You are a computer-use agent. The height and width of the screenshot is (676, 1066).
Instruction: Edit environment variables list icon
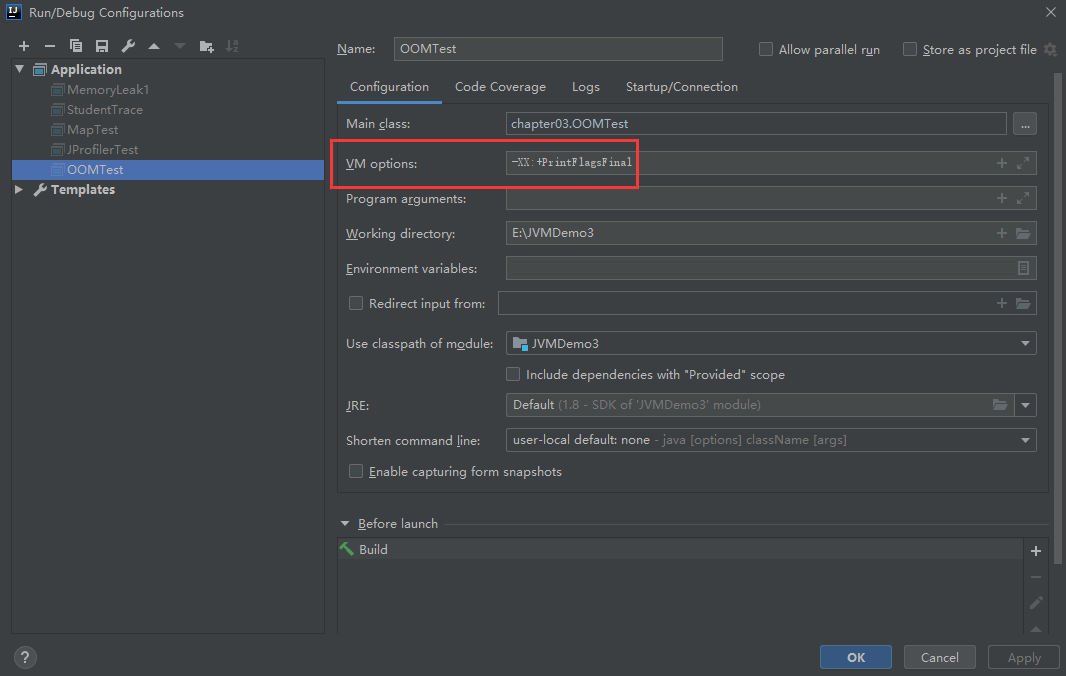(x=1023, y=268)
